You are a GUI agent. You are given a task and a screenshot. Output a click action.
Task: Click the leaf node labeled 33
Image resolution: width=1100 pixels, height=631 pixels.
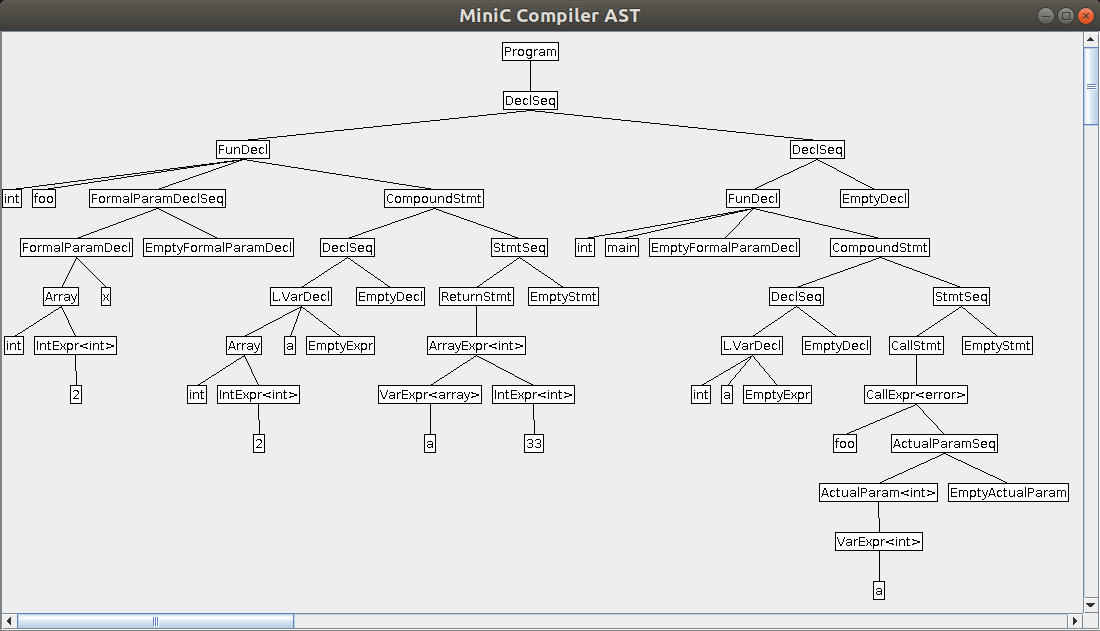(534, 444)
